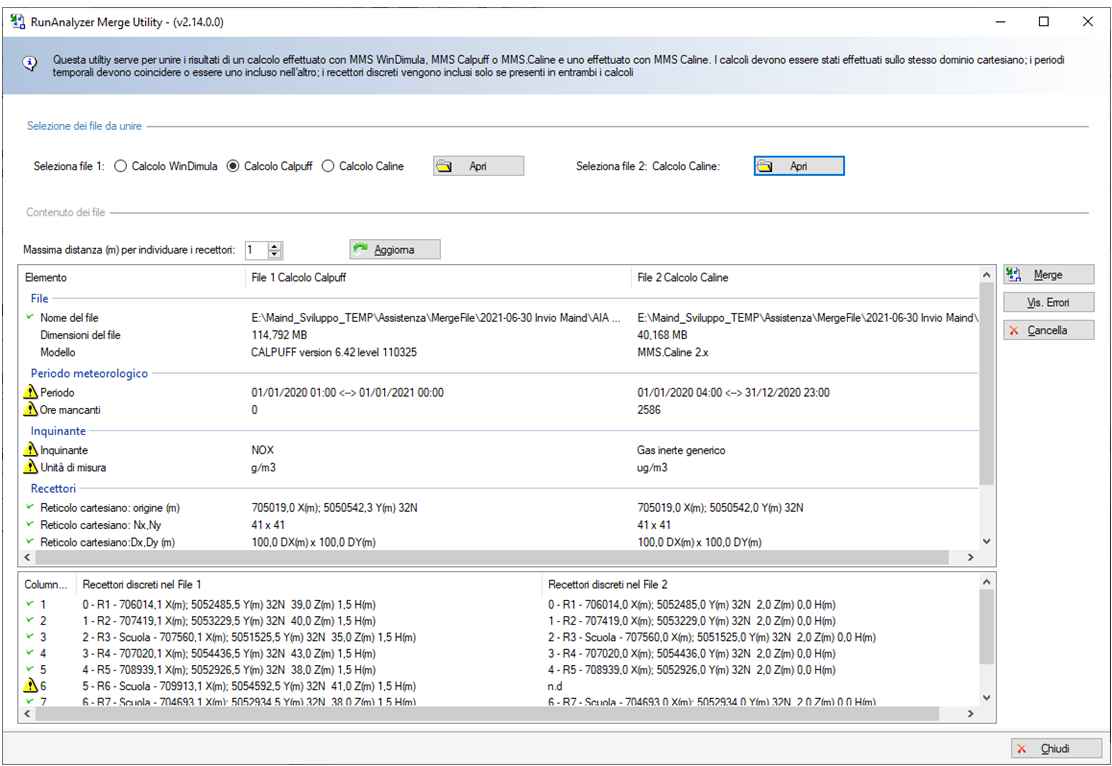
Task: Click scroll-down arrow of receptors list
Action: click(x=986, y=698)
